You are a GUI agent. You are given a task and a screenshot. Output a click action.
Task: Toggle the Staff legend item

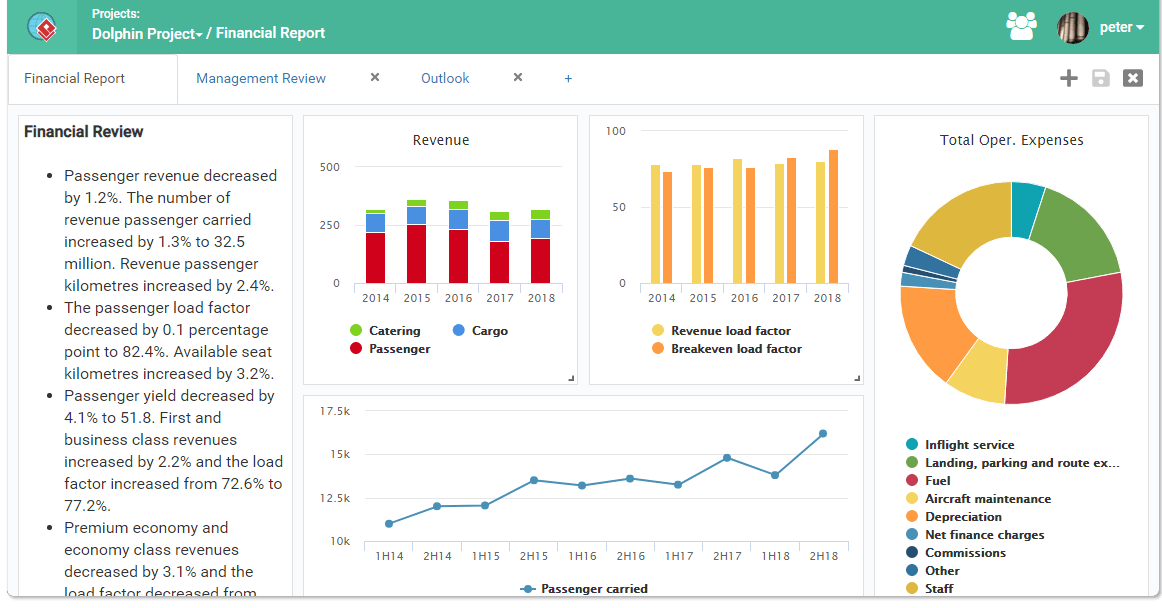[x=929, y=589]
